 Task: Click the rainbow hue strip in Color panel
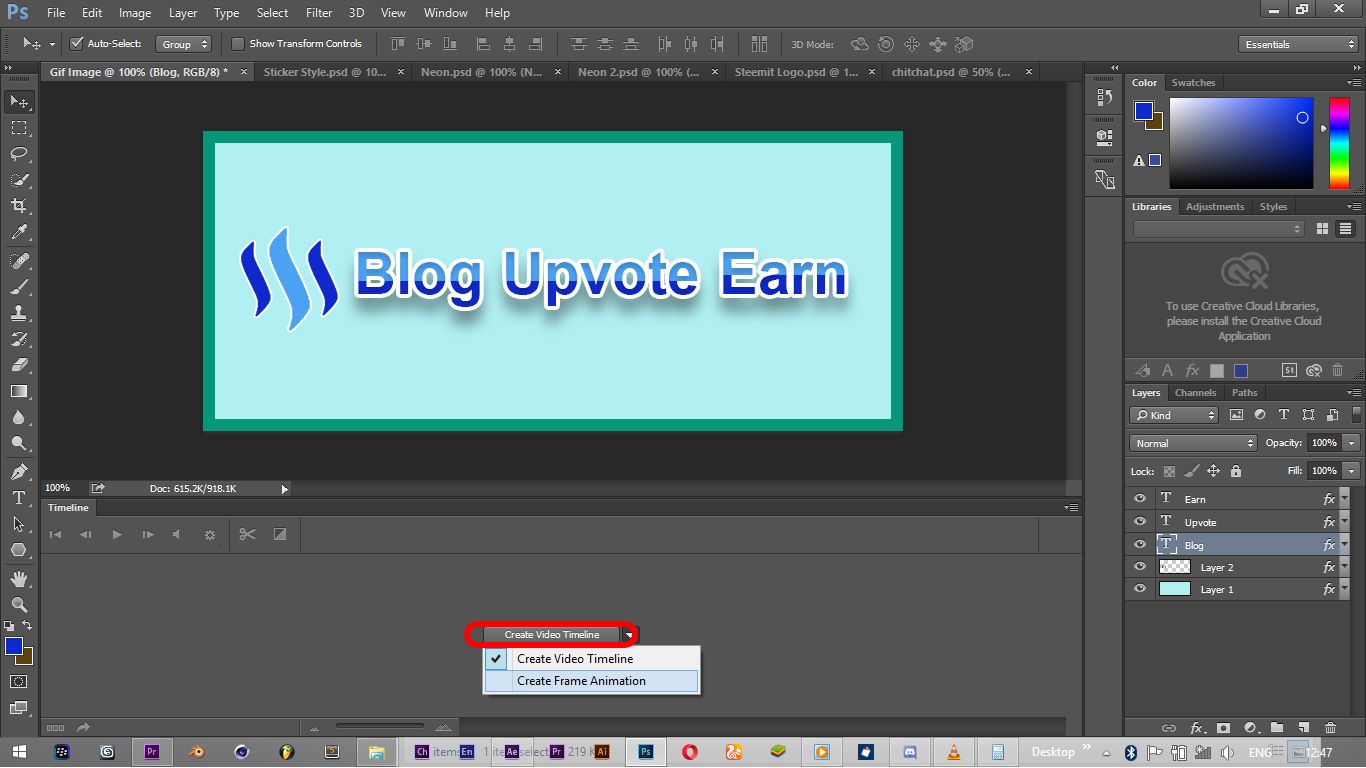point(1339,143)
